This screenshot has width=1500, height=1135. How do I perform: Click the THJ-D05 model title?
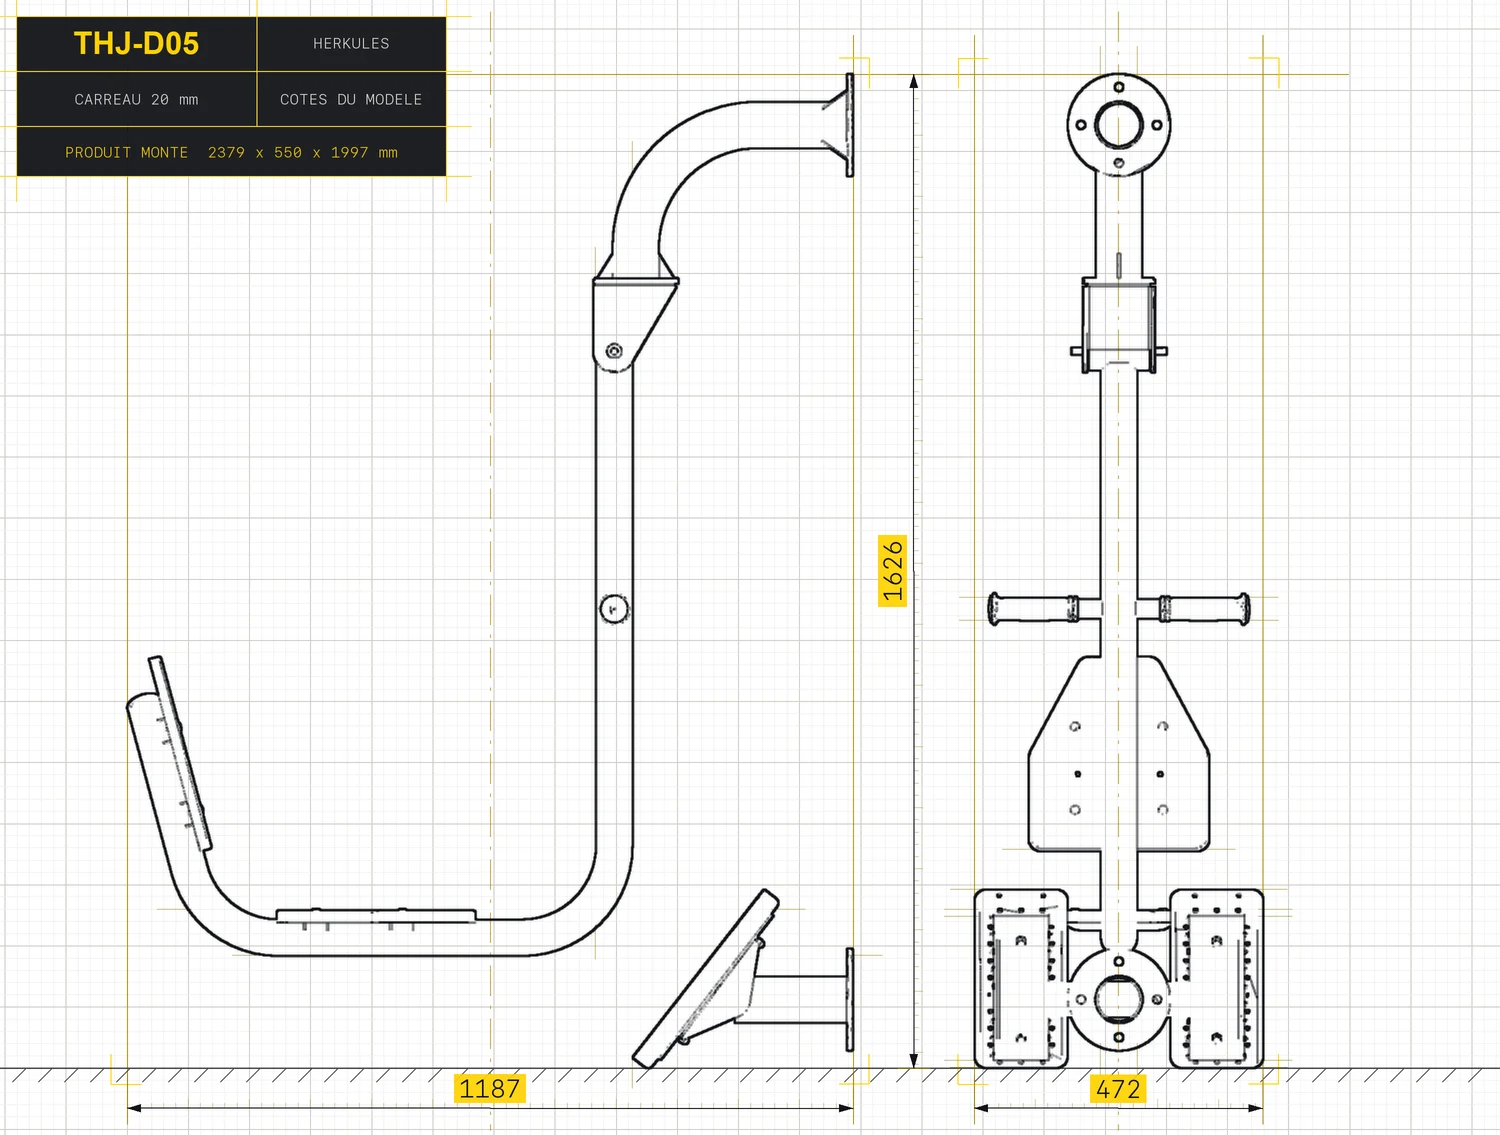(x=136, y=44)
